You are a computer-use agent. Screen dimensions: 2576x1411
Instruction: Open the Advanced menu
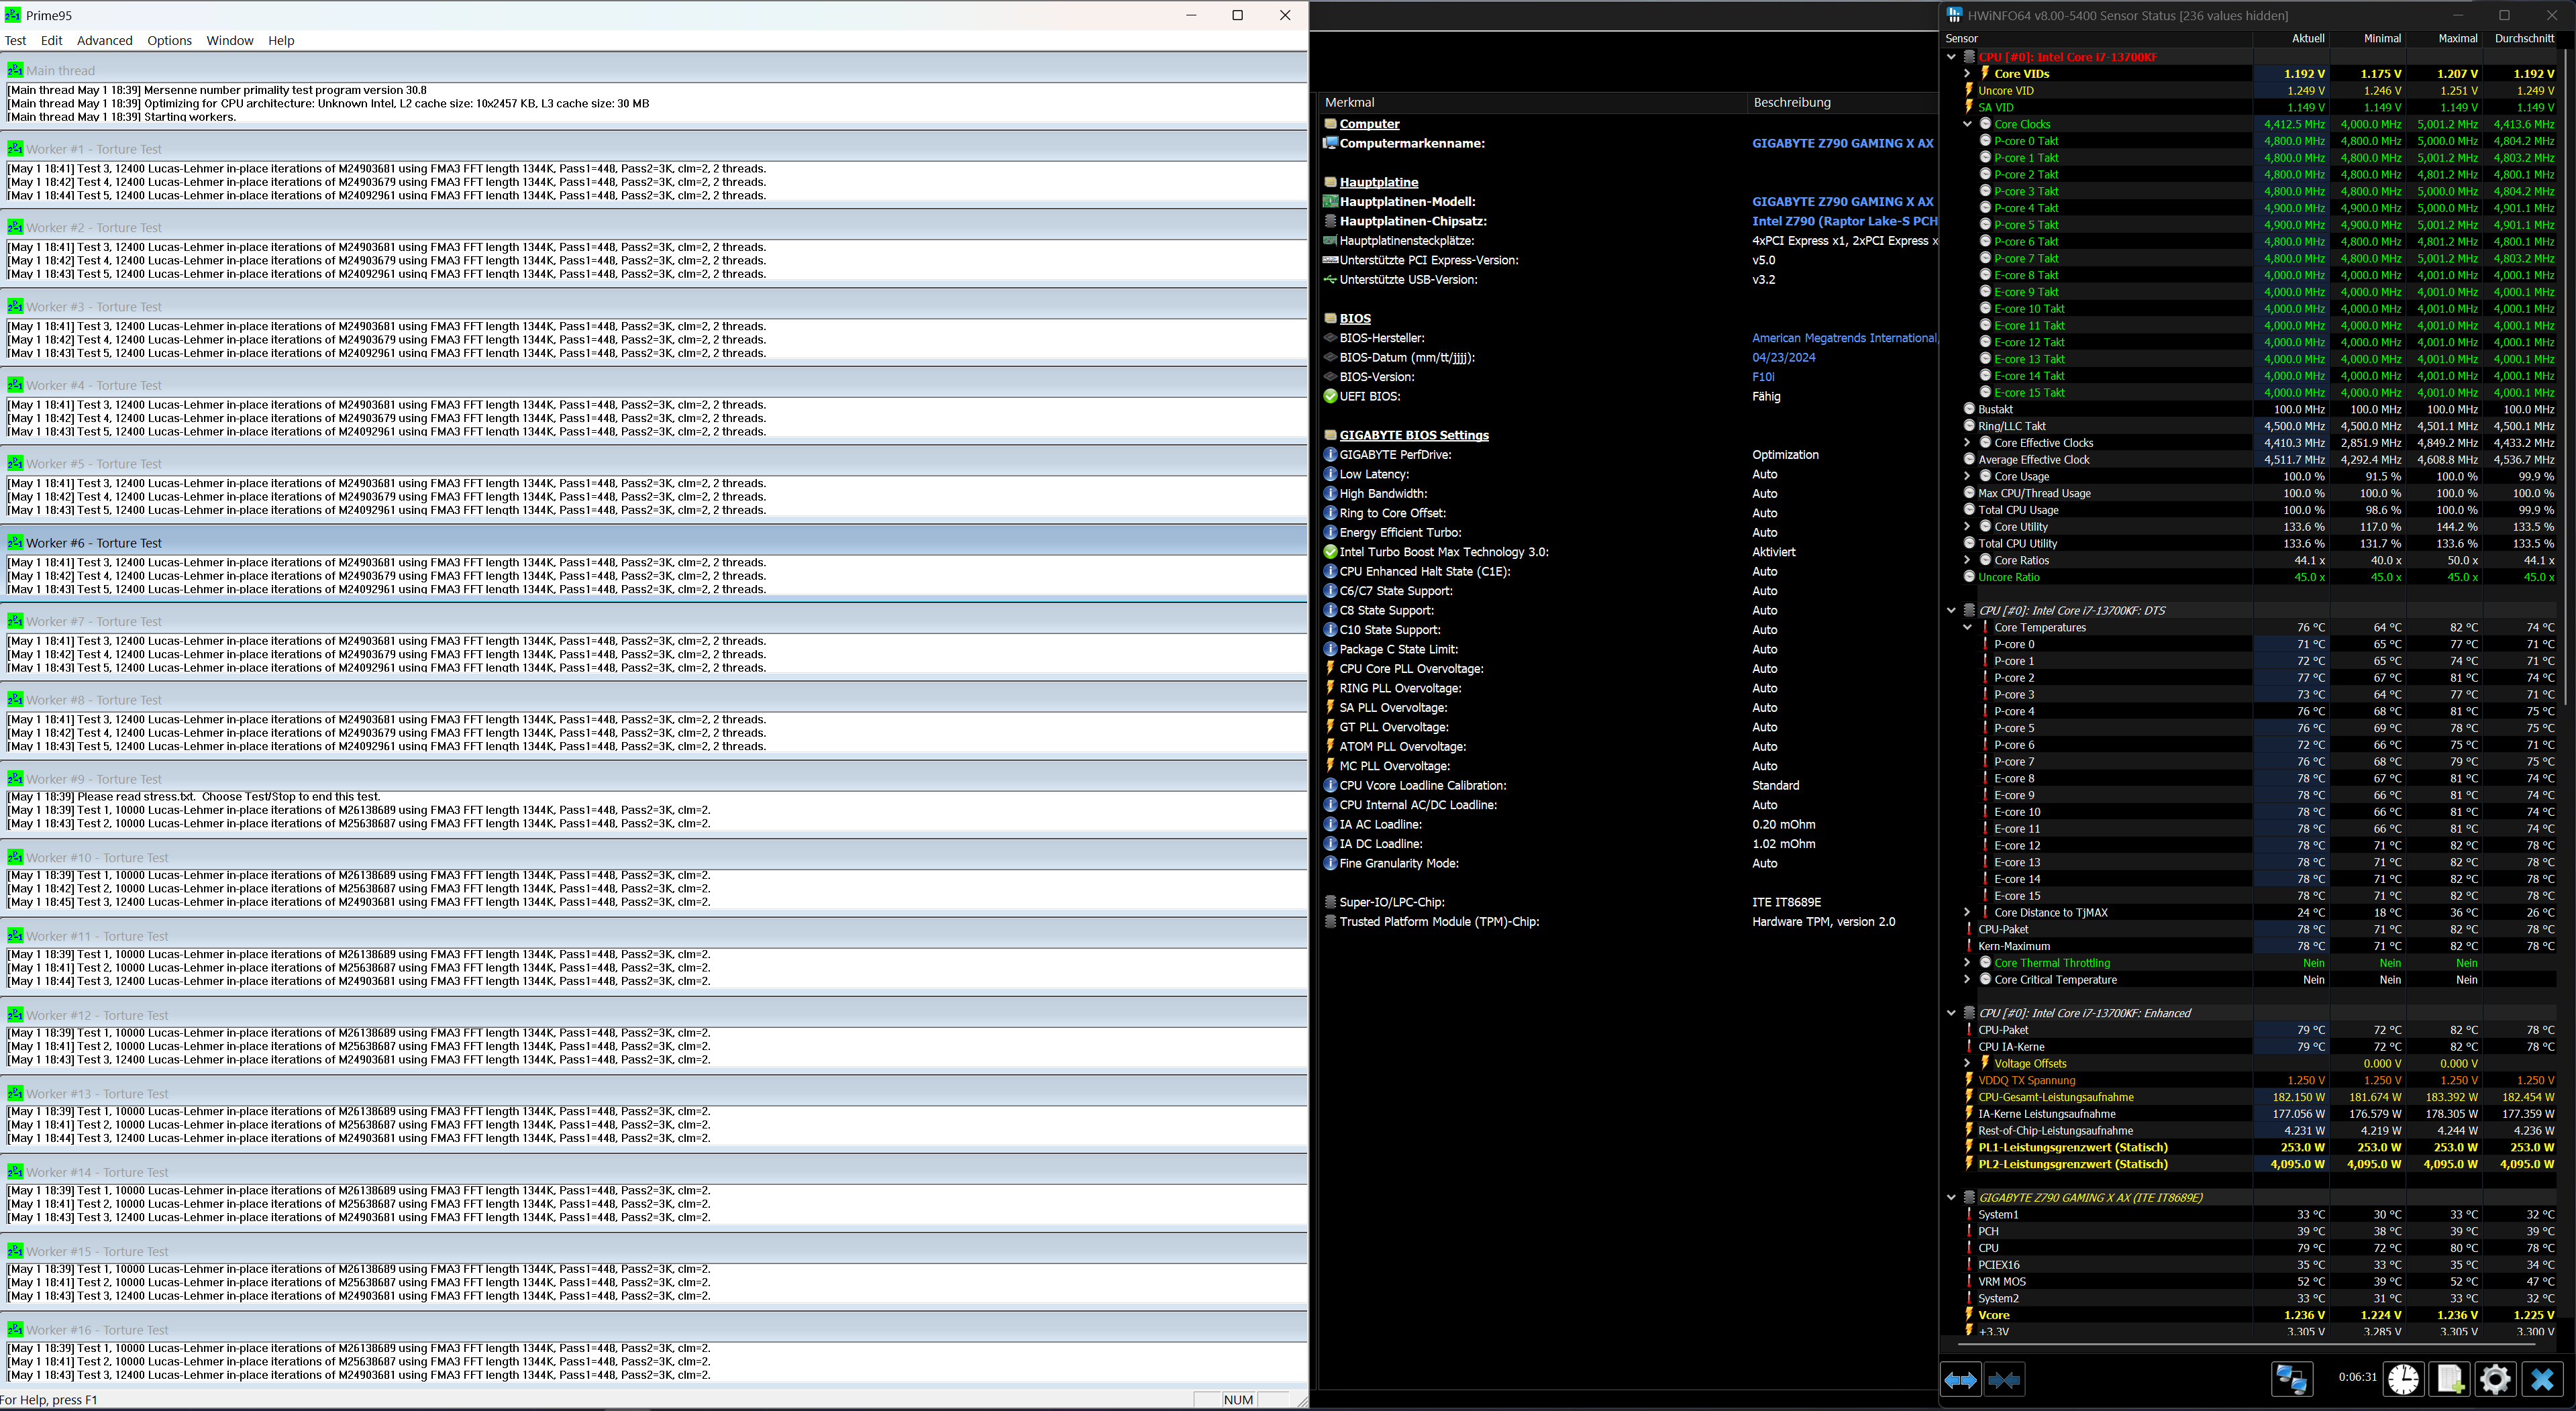[104, 41]
